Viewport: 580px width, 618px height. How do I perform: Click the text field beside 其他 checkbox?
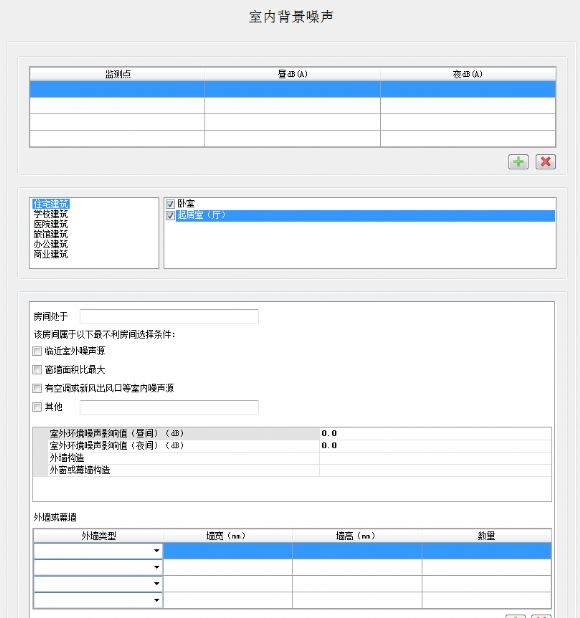point(169,407)
